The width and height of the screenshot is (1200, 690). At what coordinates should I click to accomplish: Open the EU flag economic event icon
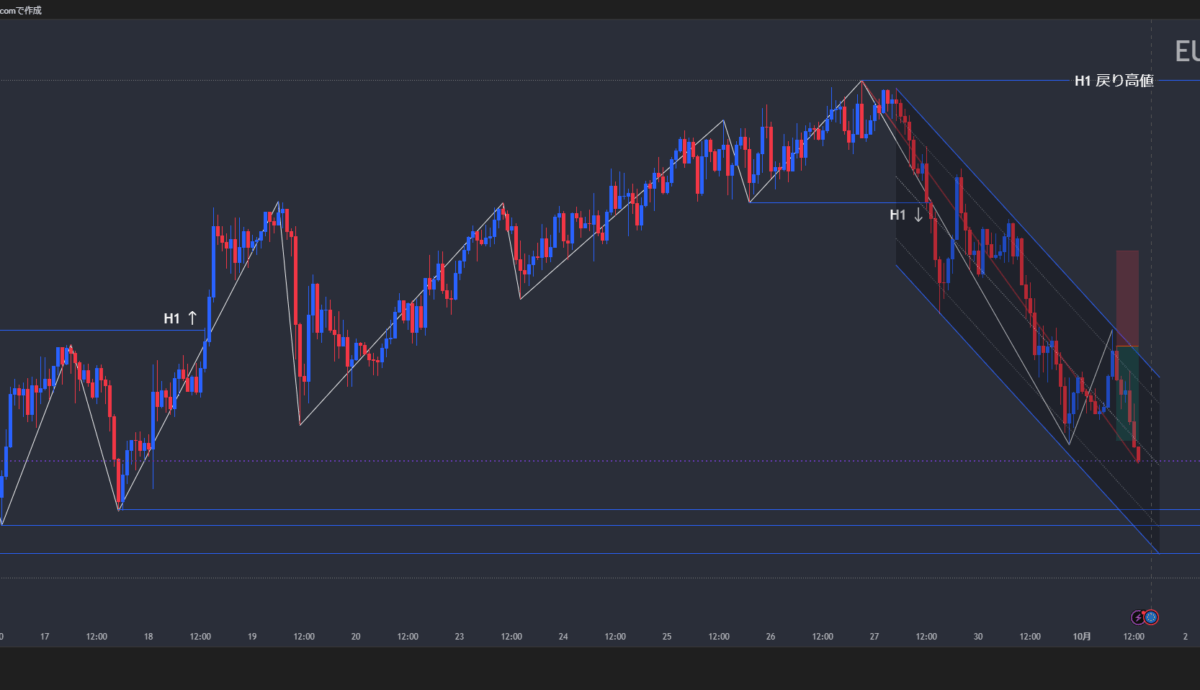[1151, 617]
